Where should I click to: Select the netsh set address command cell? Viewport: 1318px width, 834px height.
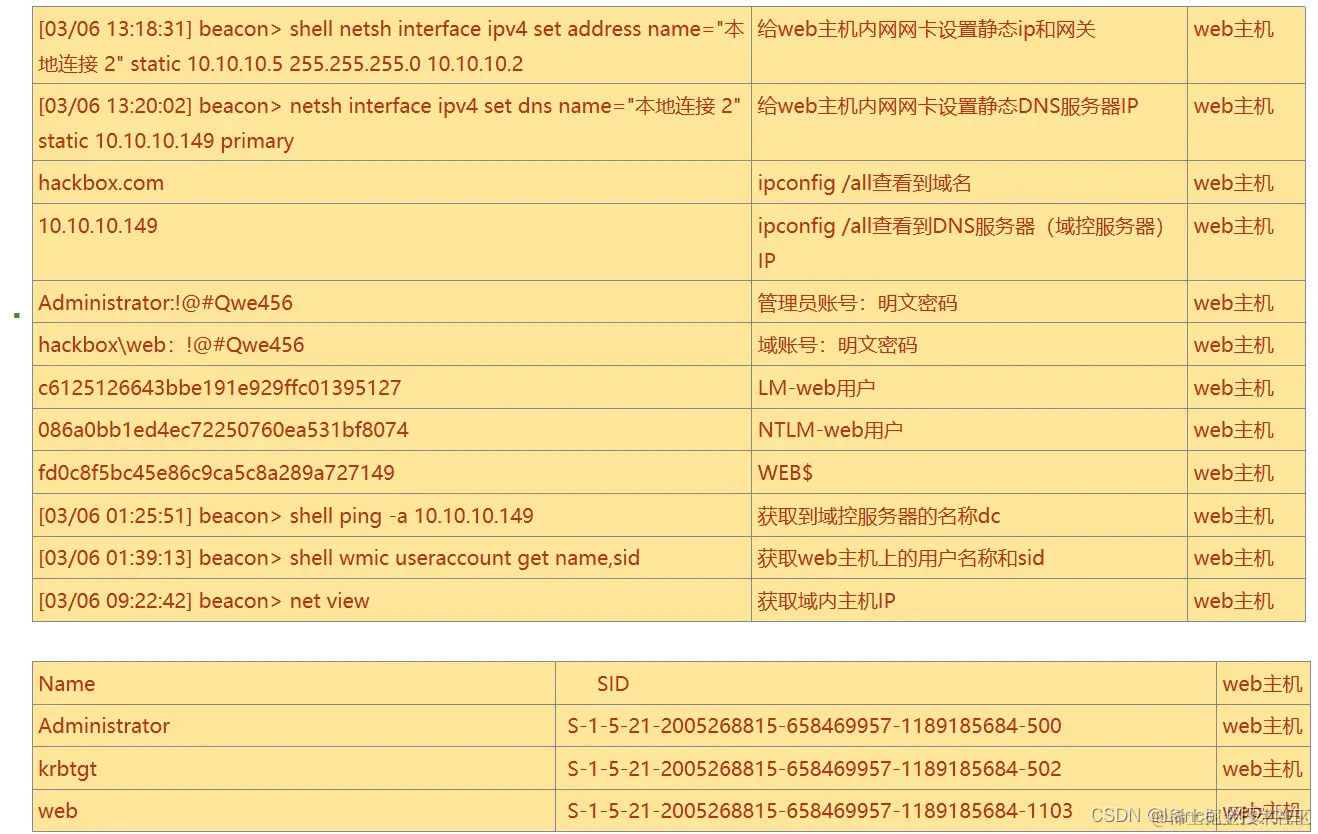pos(392,46)
